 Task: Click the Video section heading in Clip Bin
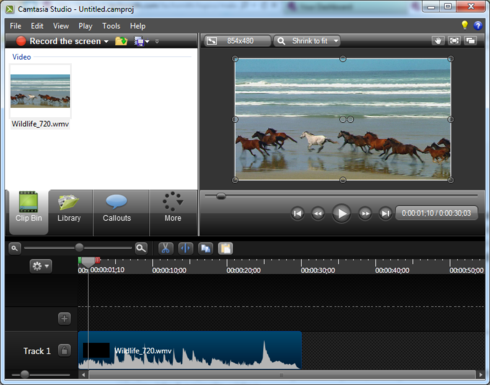pyautogui.click(x=22, y=57)
